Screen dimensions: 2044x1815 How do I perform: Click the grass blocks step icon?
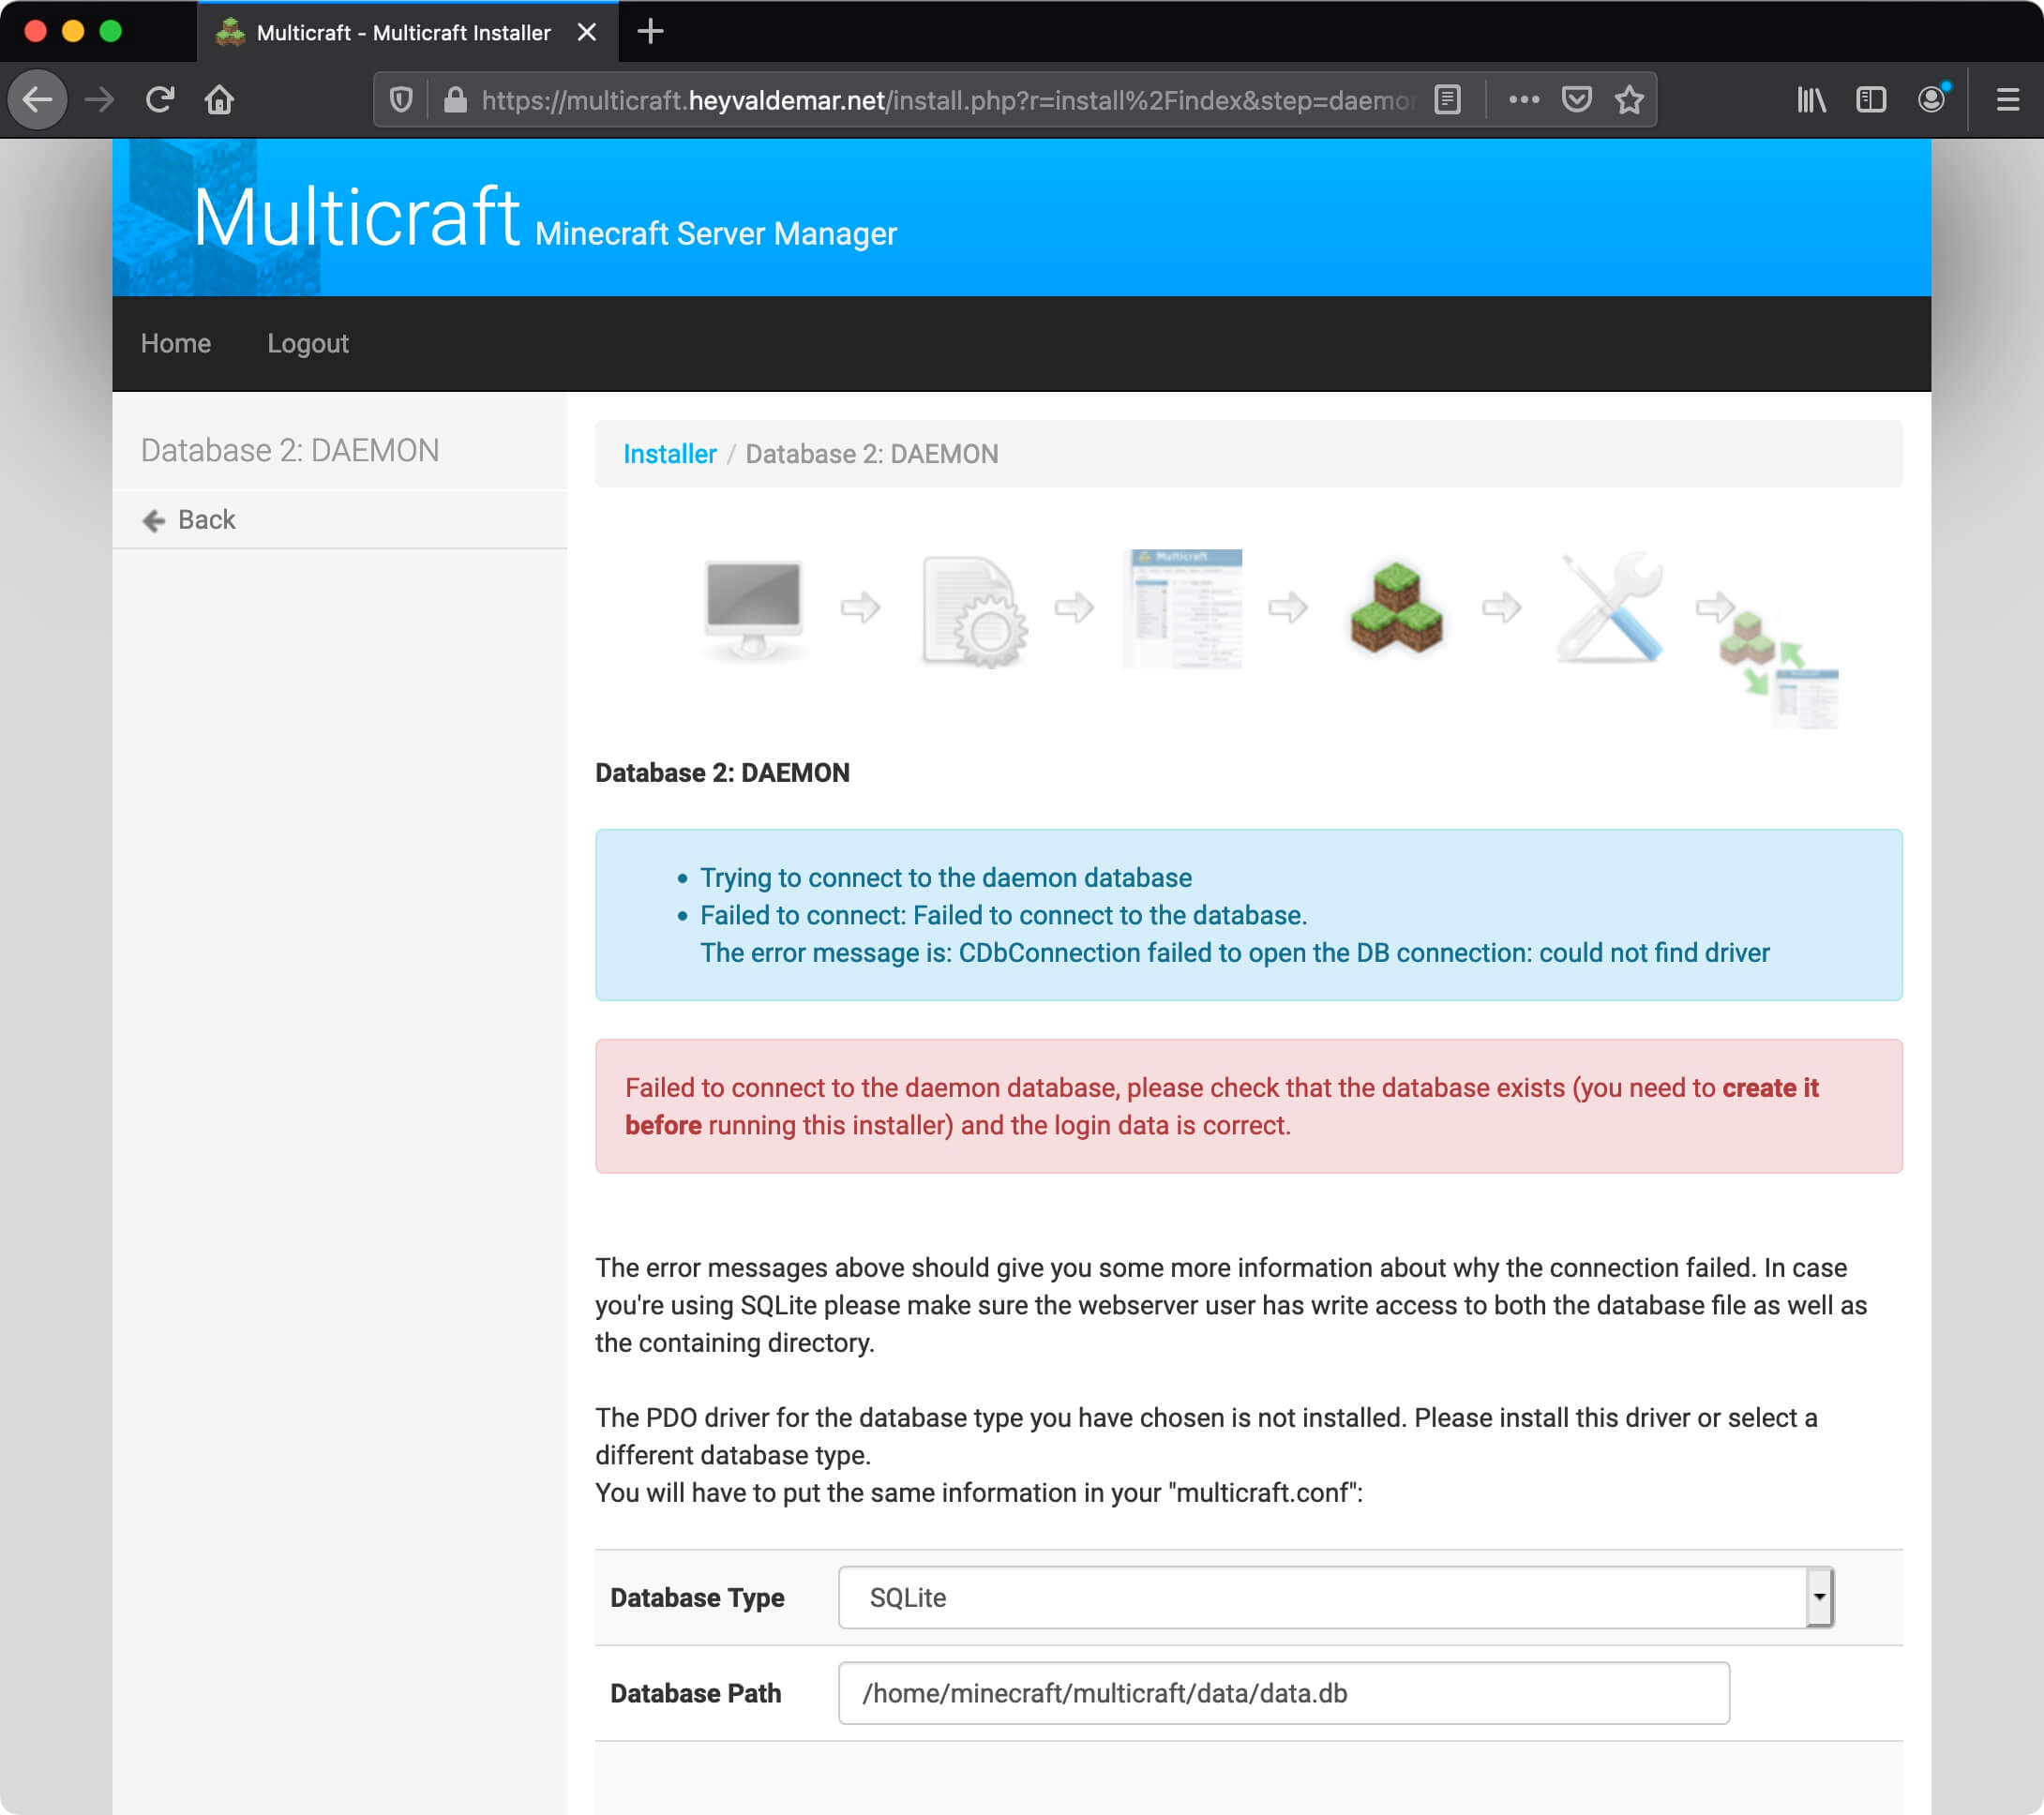pos(1396,608)
